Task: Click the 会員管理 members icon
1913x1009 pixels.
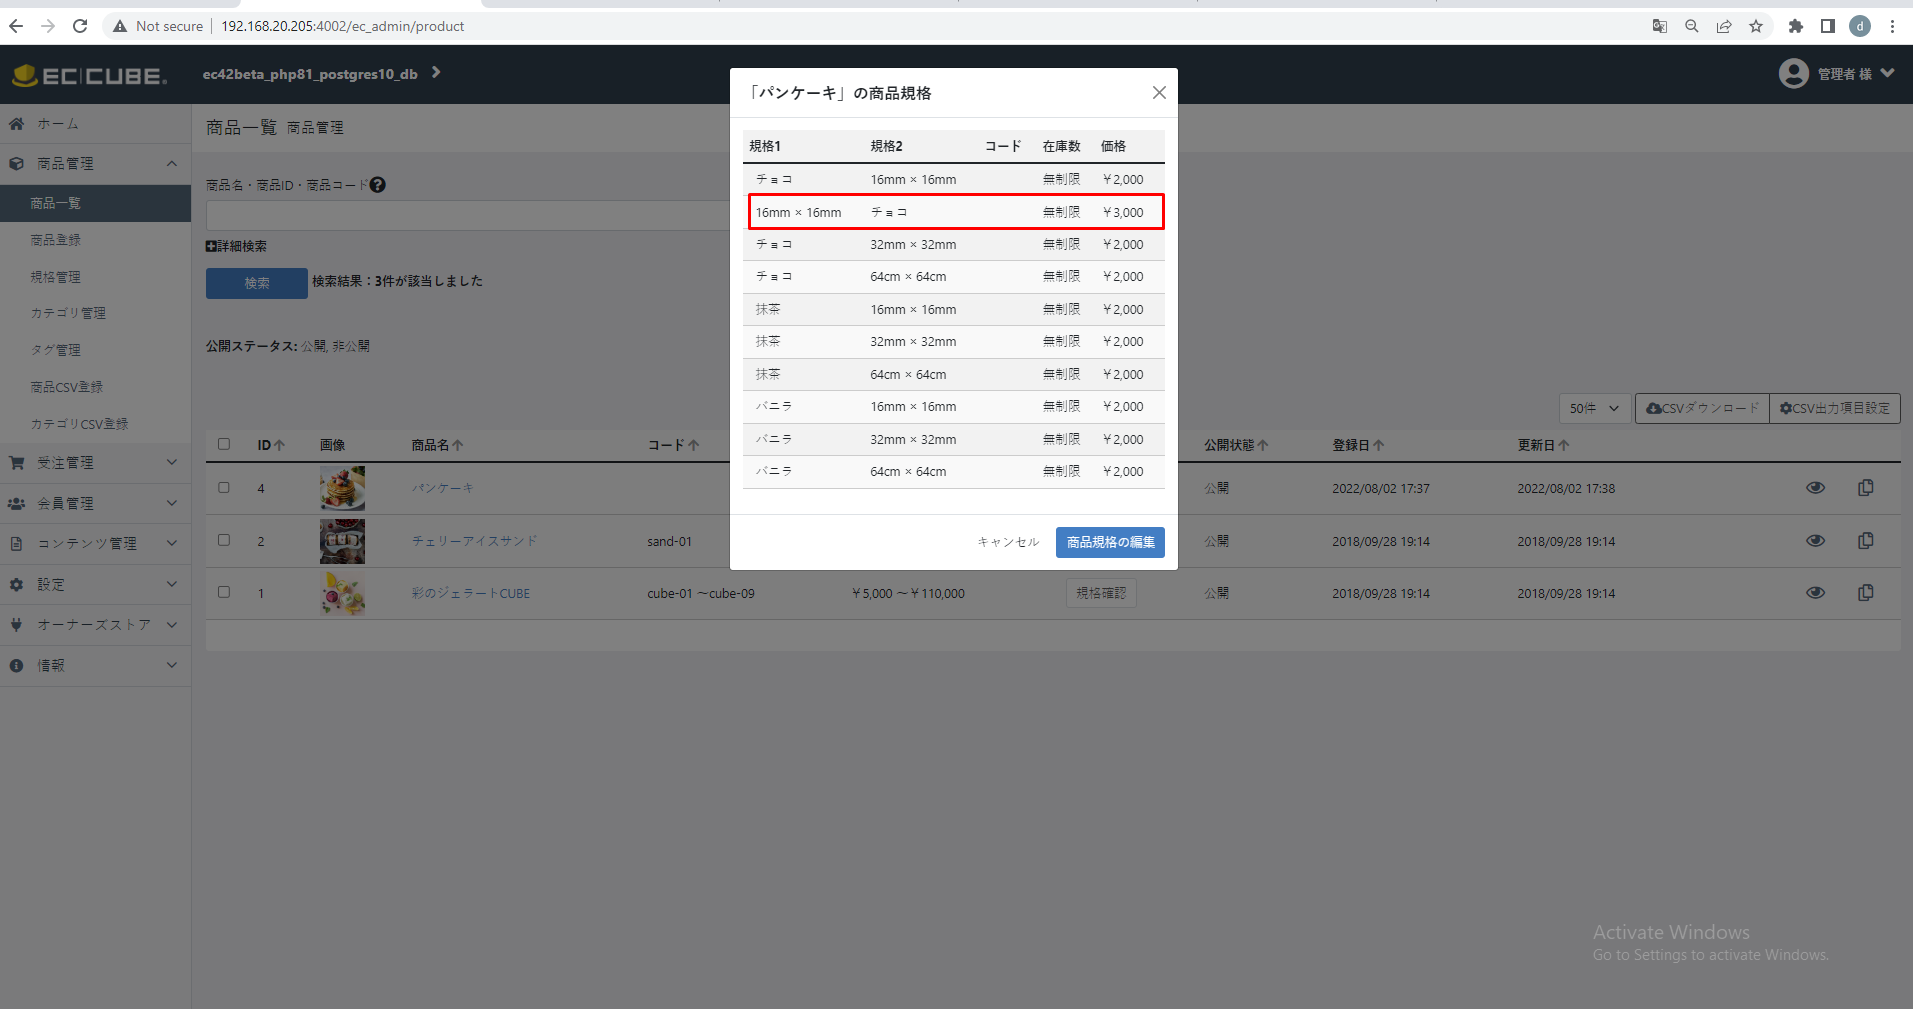Action: click(17, 503)
